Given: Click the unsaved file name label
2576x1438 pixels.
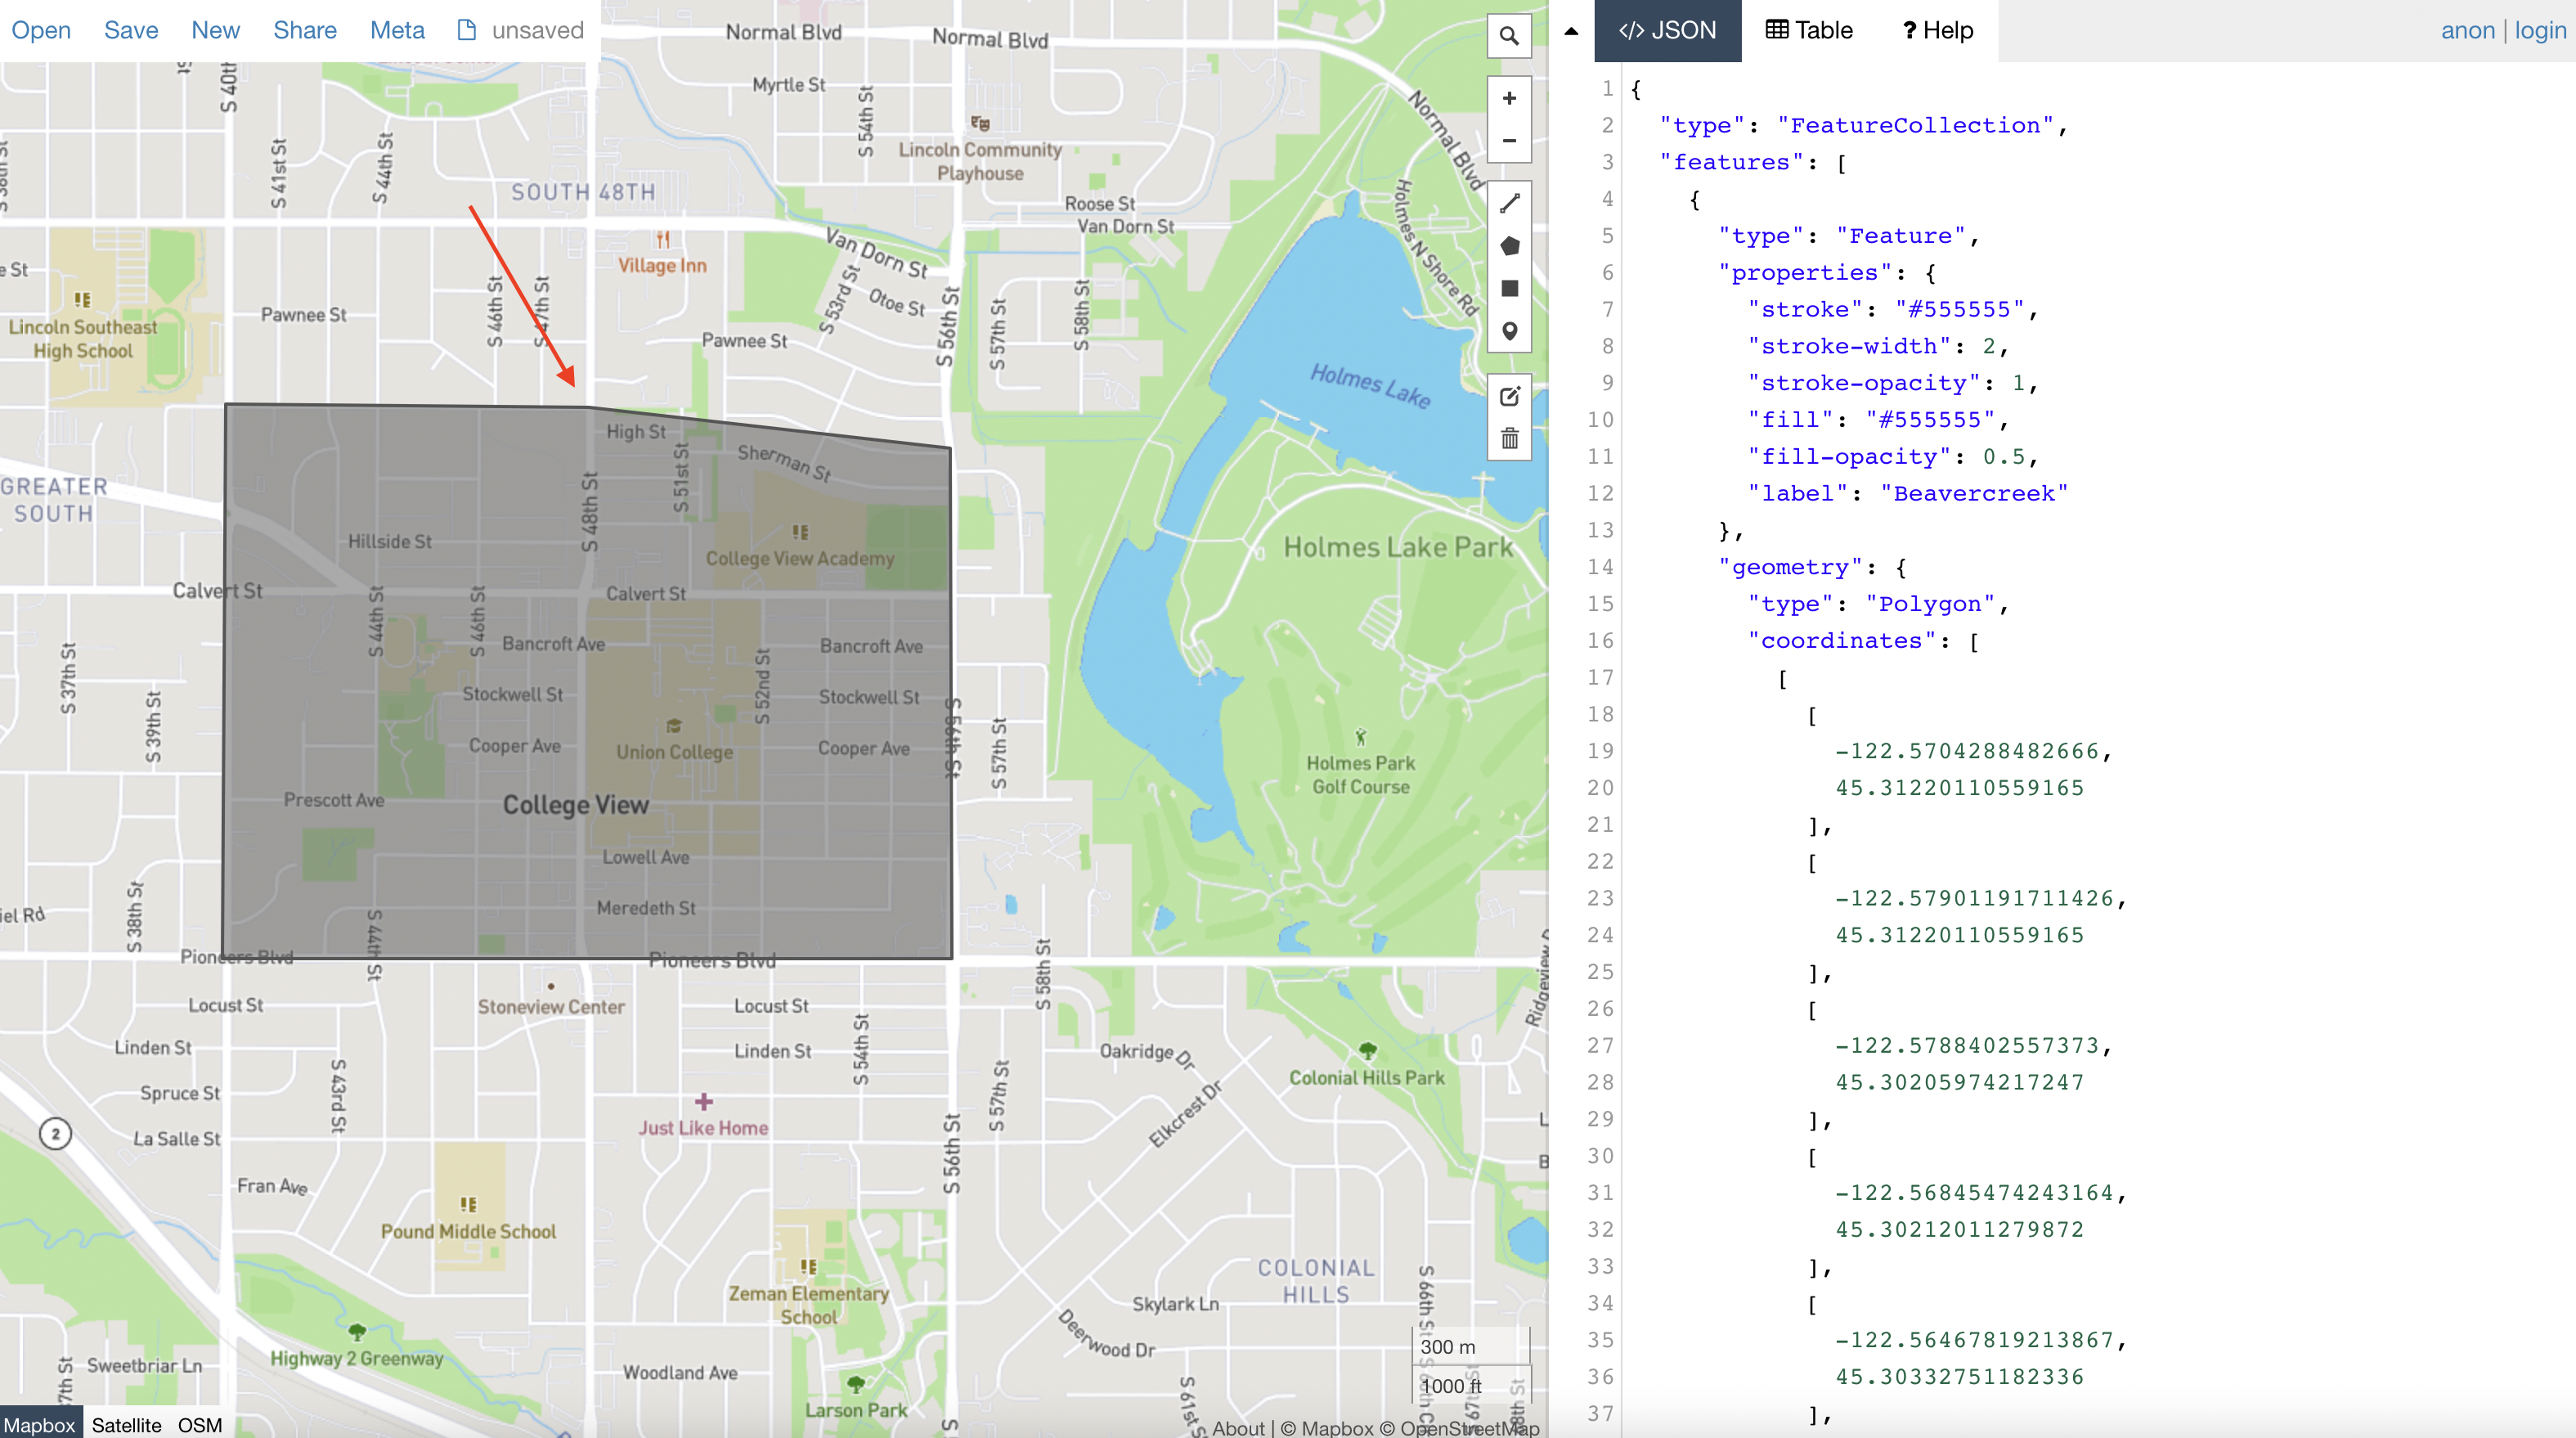Looking at the screenshot, I should click(537, 30).
